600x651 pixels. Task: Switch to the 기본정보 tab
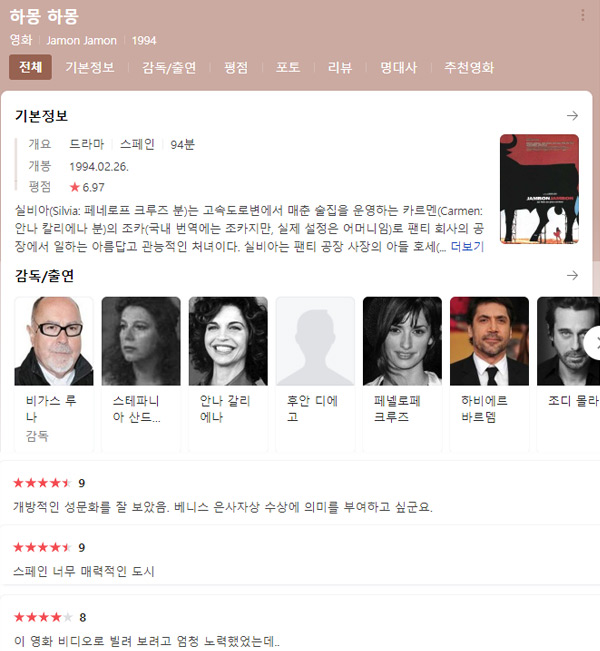tap(90, 67)
